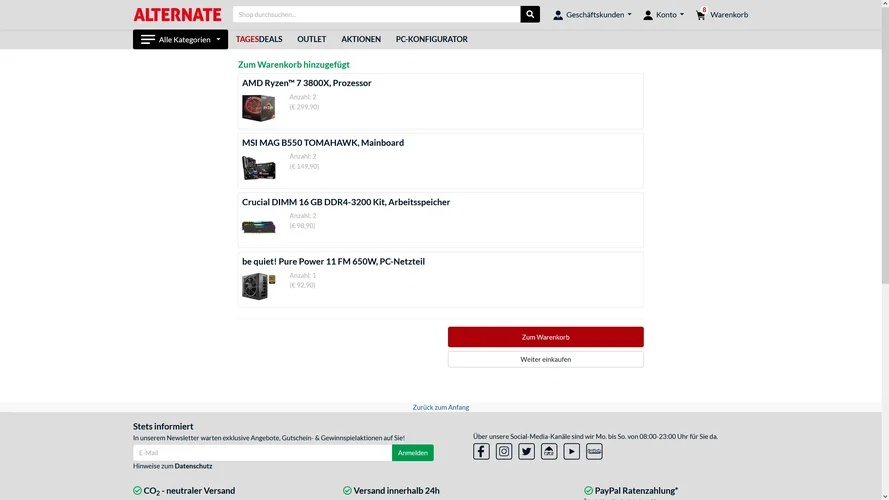Open the Twitter social icon
Screen dimensions: 889x500
[x=526, y=451]
